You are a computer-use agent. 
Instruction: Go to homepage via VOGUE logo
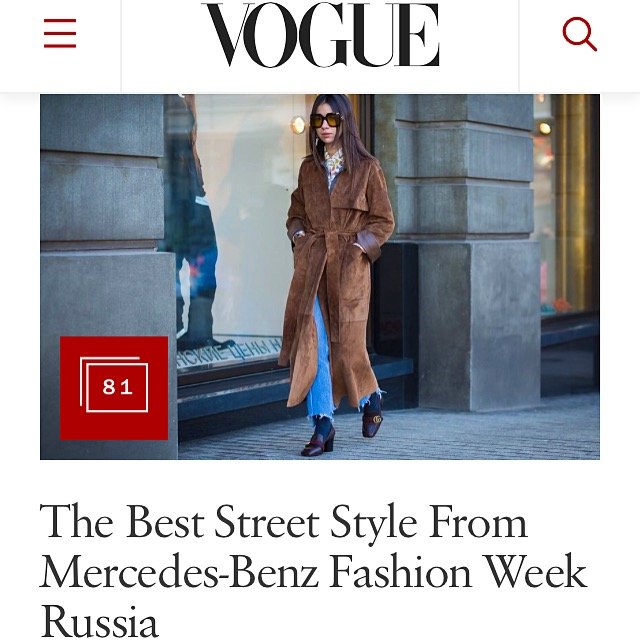pyautogui.click(x=321, y=34)
